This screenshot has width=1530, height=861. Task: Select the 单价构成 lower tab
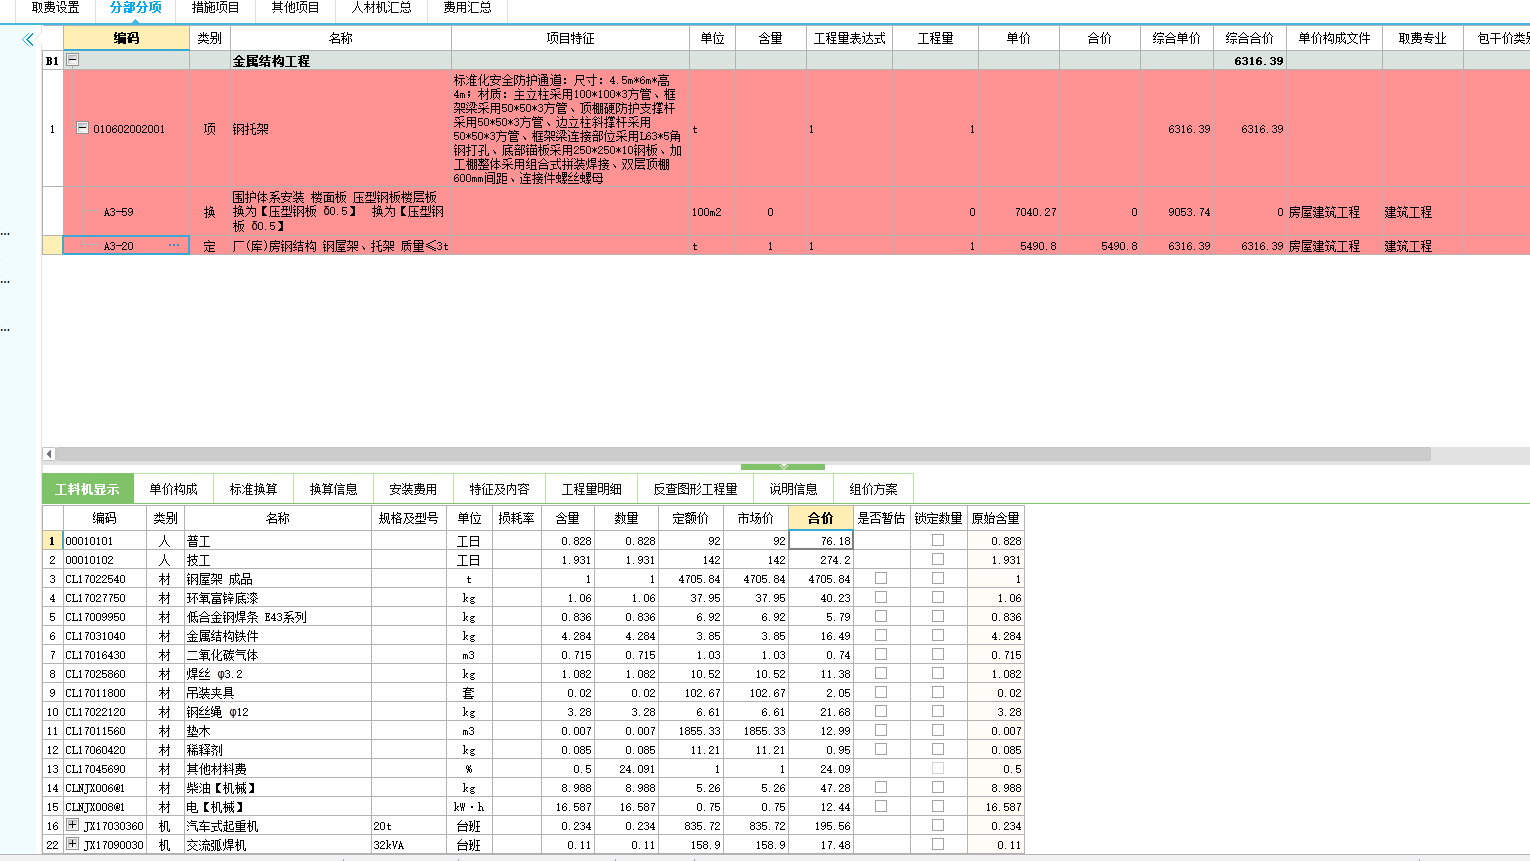[x=174, y=489]
